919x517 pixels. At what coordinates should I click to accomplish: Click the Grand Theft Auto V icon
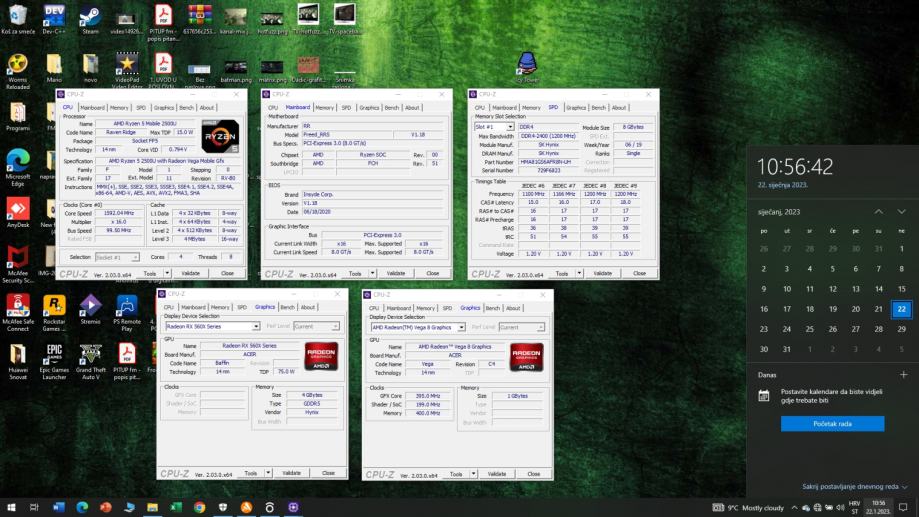90,354
